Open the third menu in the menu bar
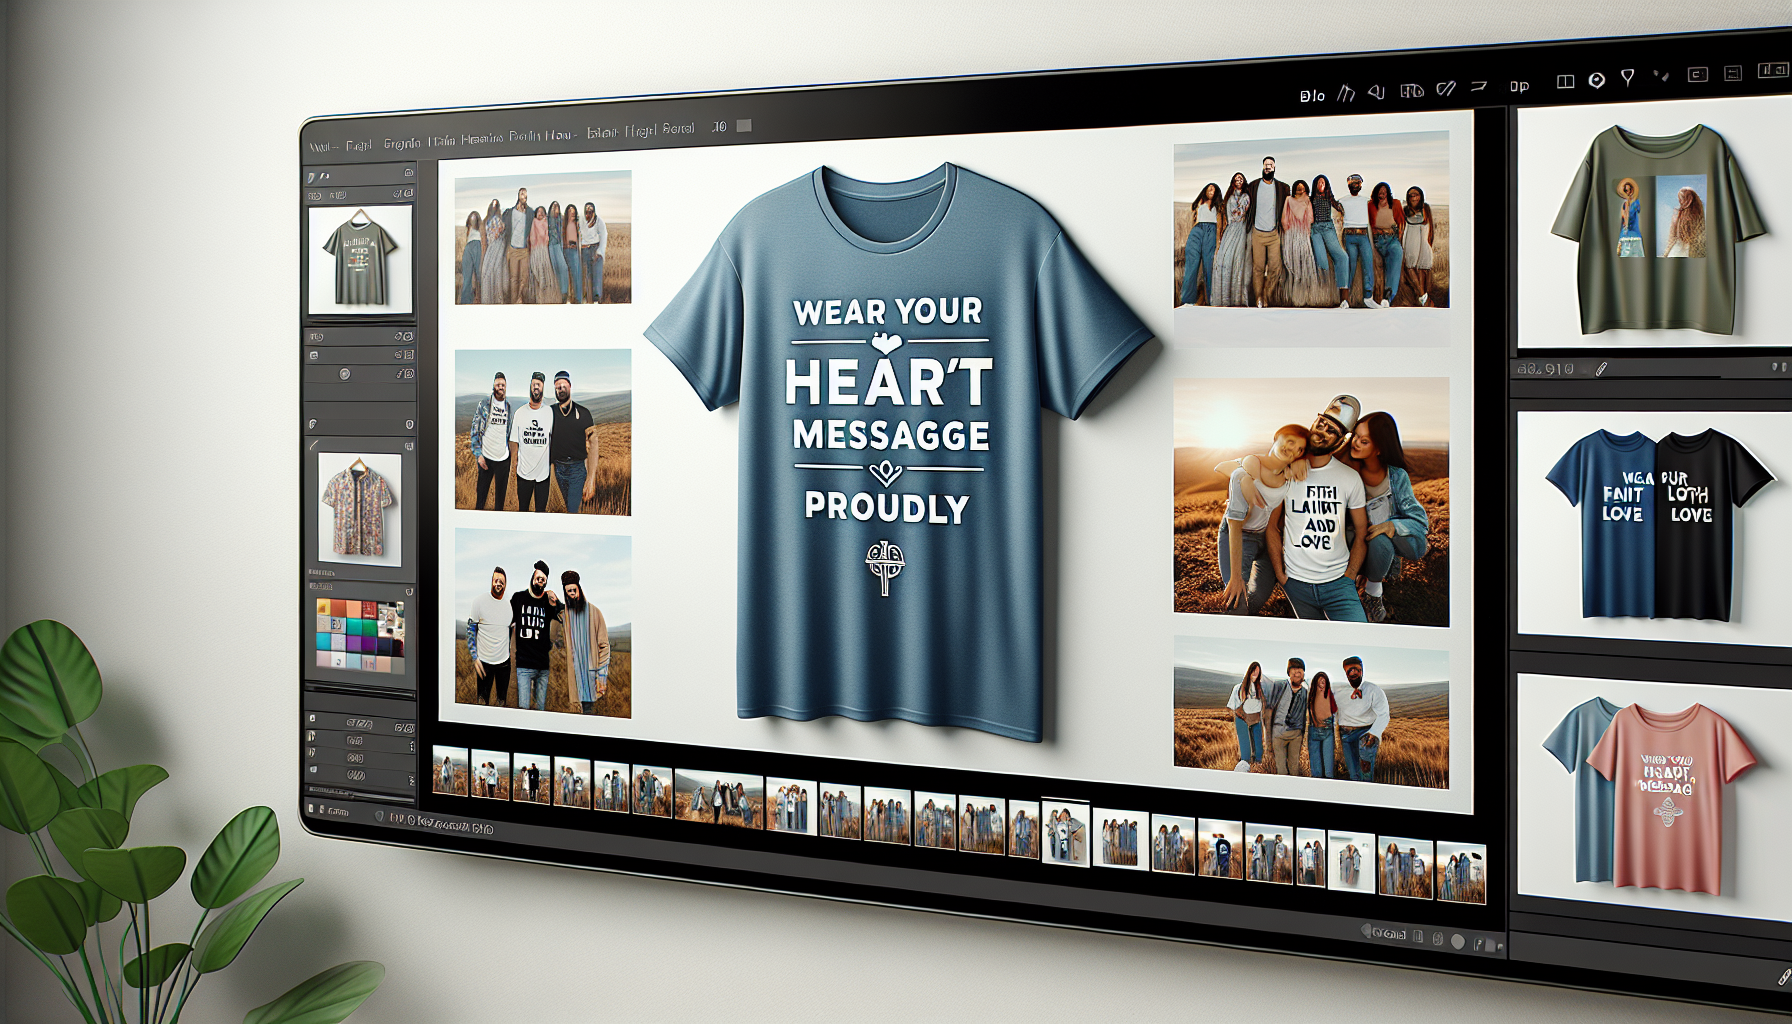 [402, 144]
